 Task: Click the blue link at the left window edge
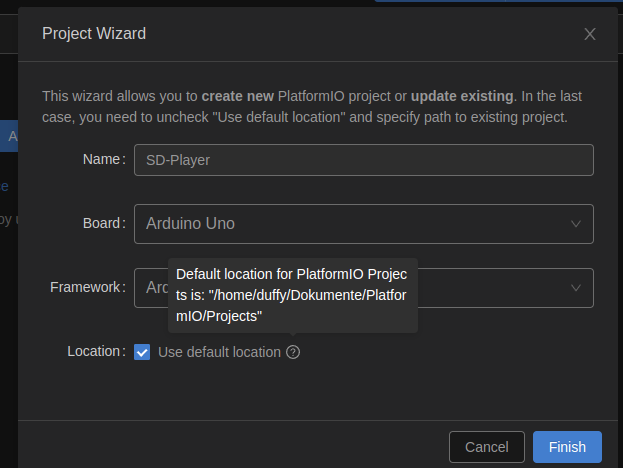[5, 185]
